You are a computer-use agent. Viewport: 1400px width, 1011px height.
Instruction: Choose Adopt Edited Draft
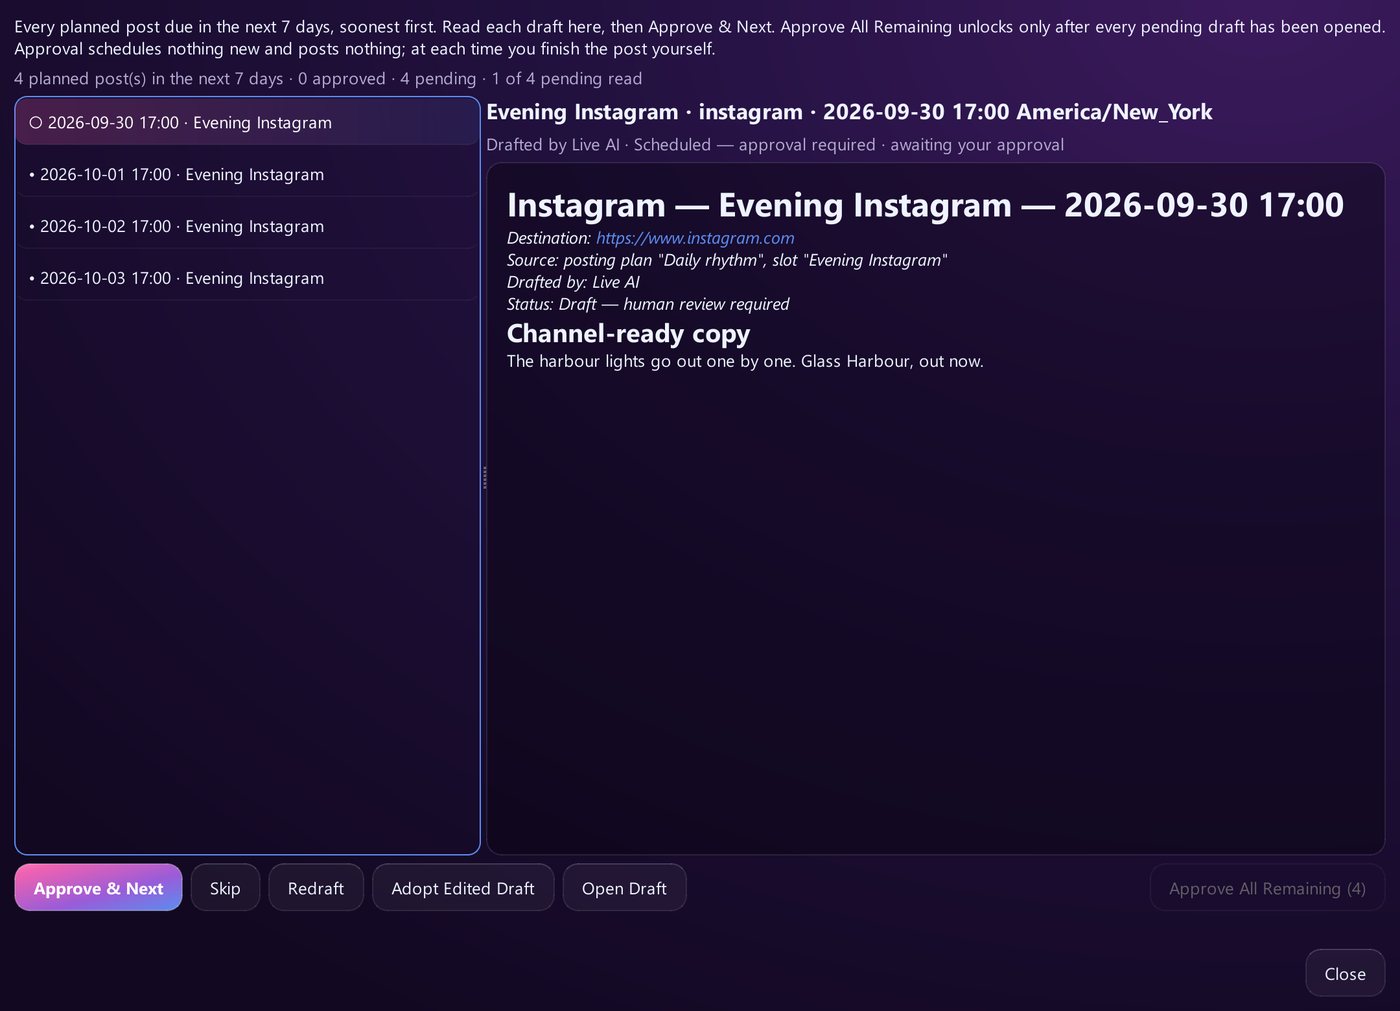pyautogui.click(x=463, y=888)
